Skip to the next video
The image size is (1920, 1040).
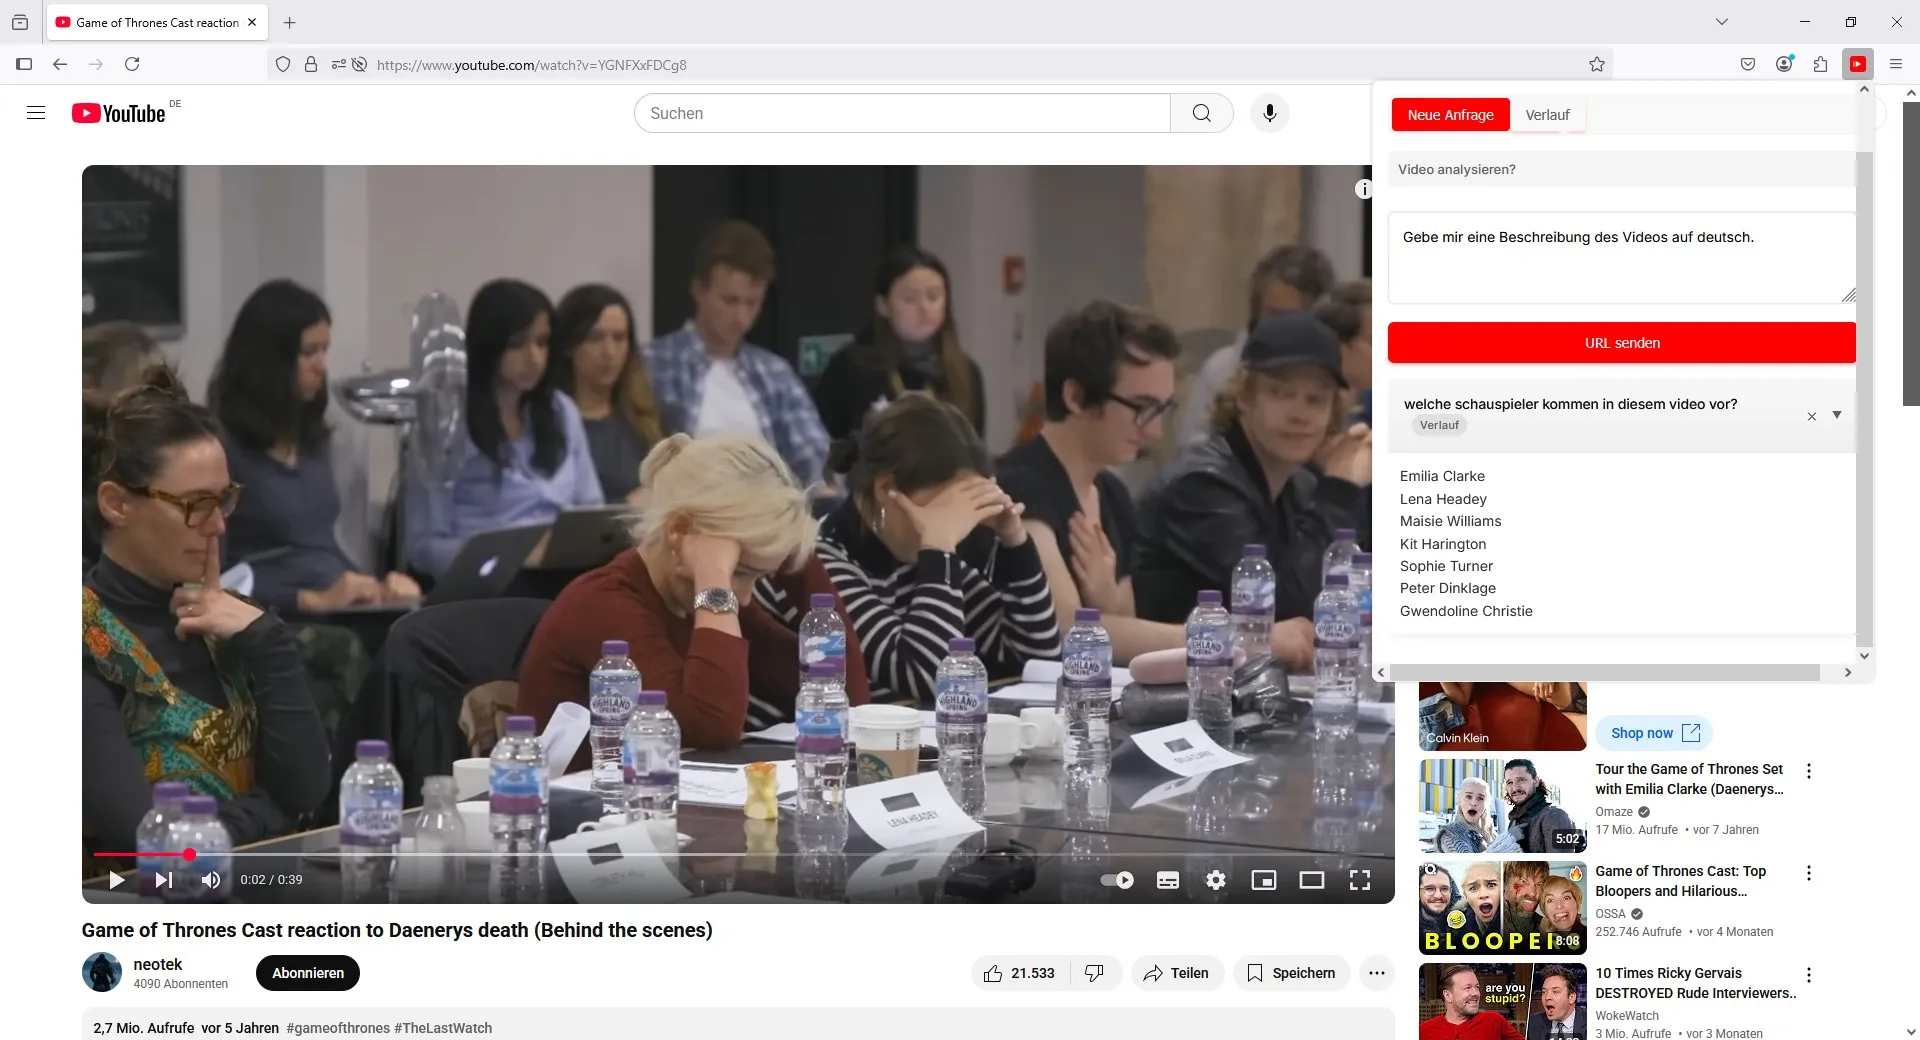[164, 880]
